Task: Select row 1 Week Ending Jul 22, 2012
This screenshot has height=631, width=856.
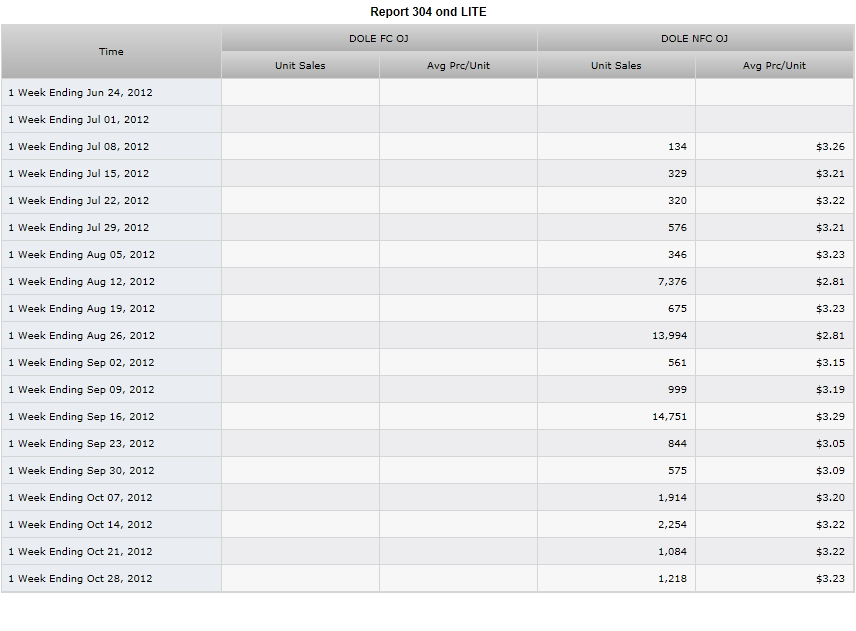Action: [x=427, y=200]
